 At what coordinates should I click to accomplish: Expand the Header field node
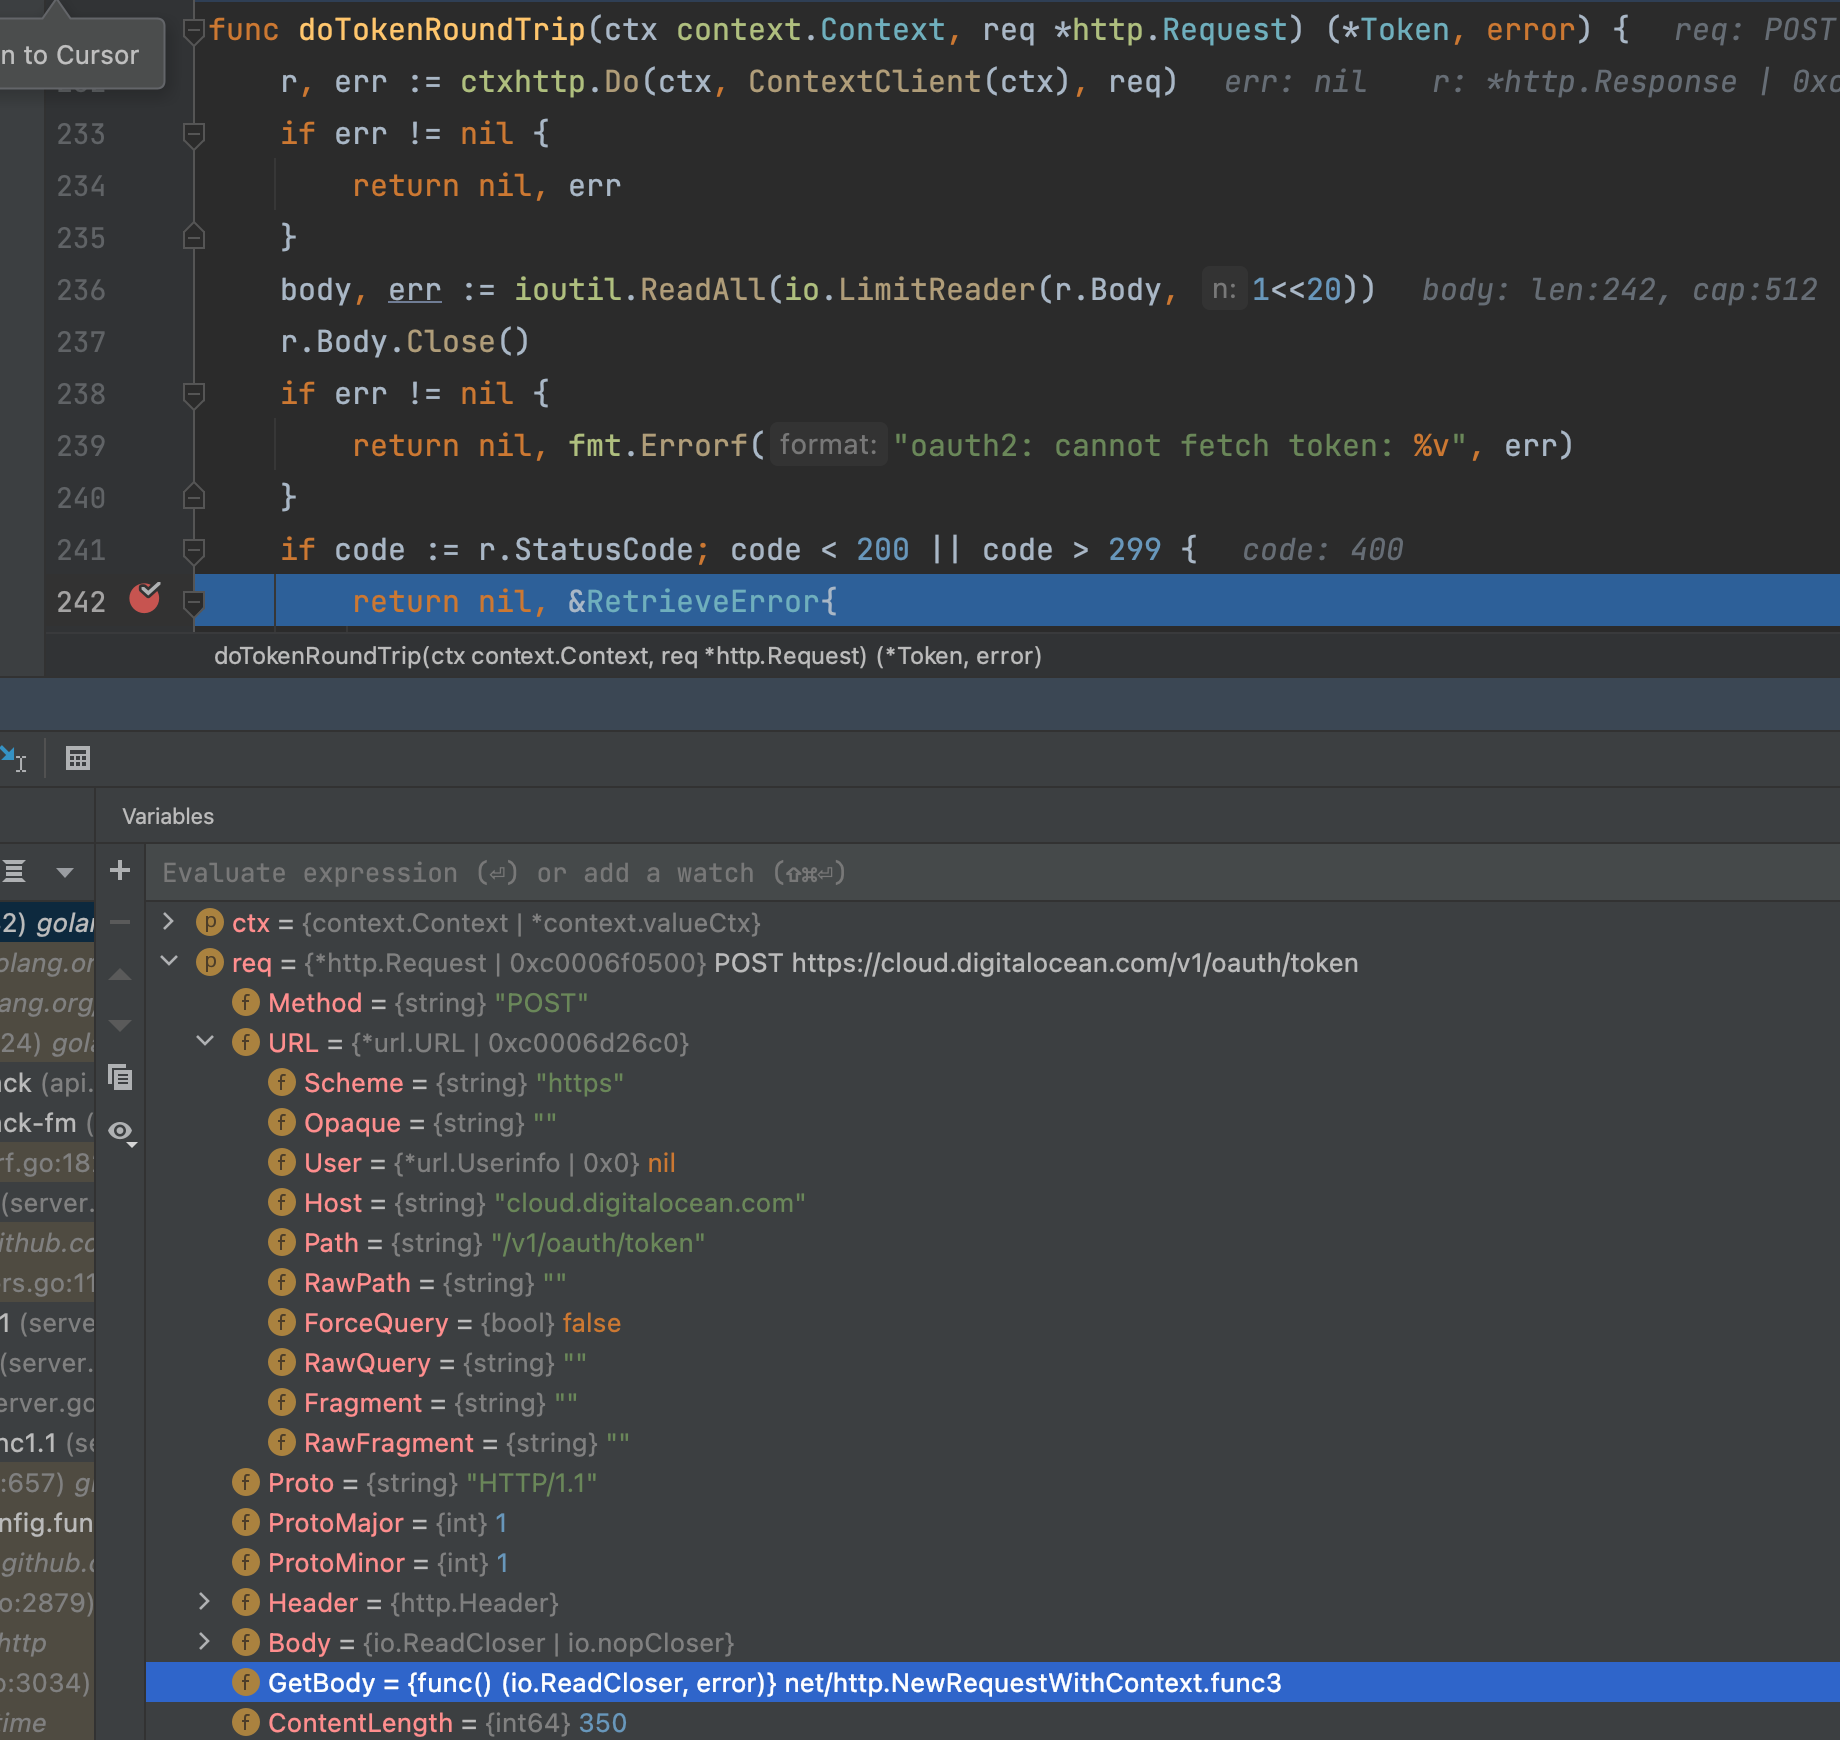pyautogui.click(x=205, y=1602)
